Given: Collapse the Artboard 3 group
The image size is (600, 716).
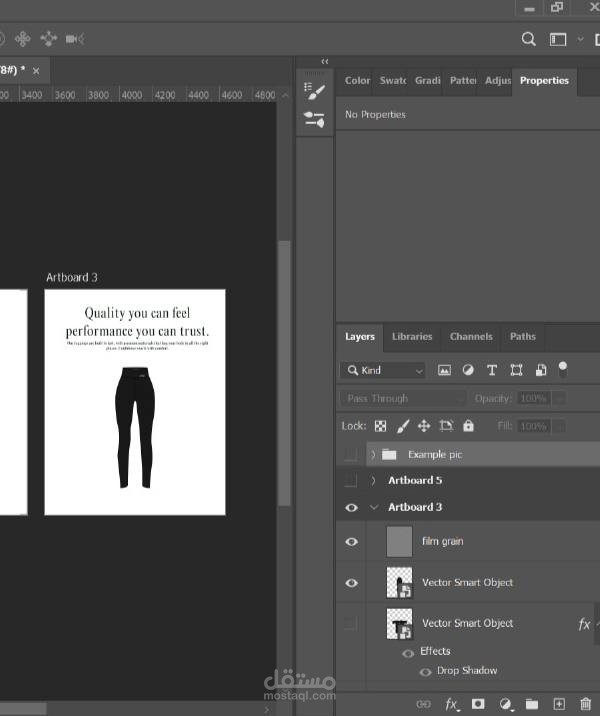Looking at the screenshot, I should coord(374,508).
